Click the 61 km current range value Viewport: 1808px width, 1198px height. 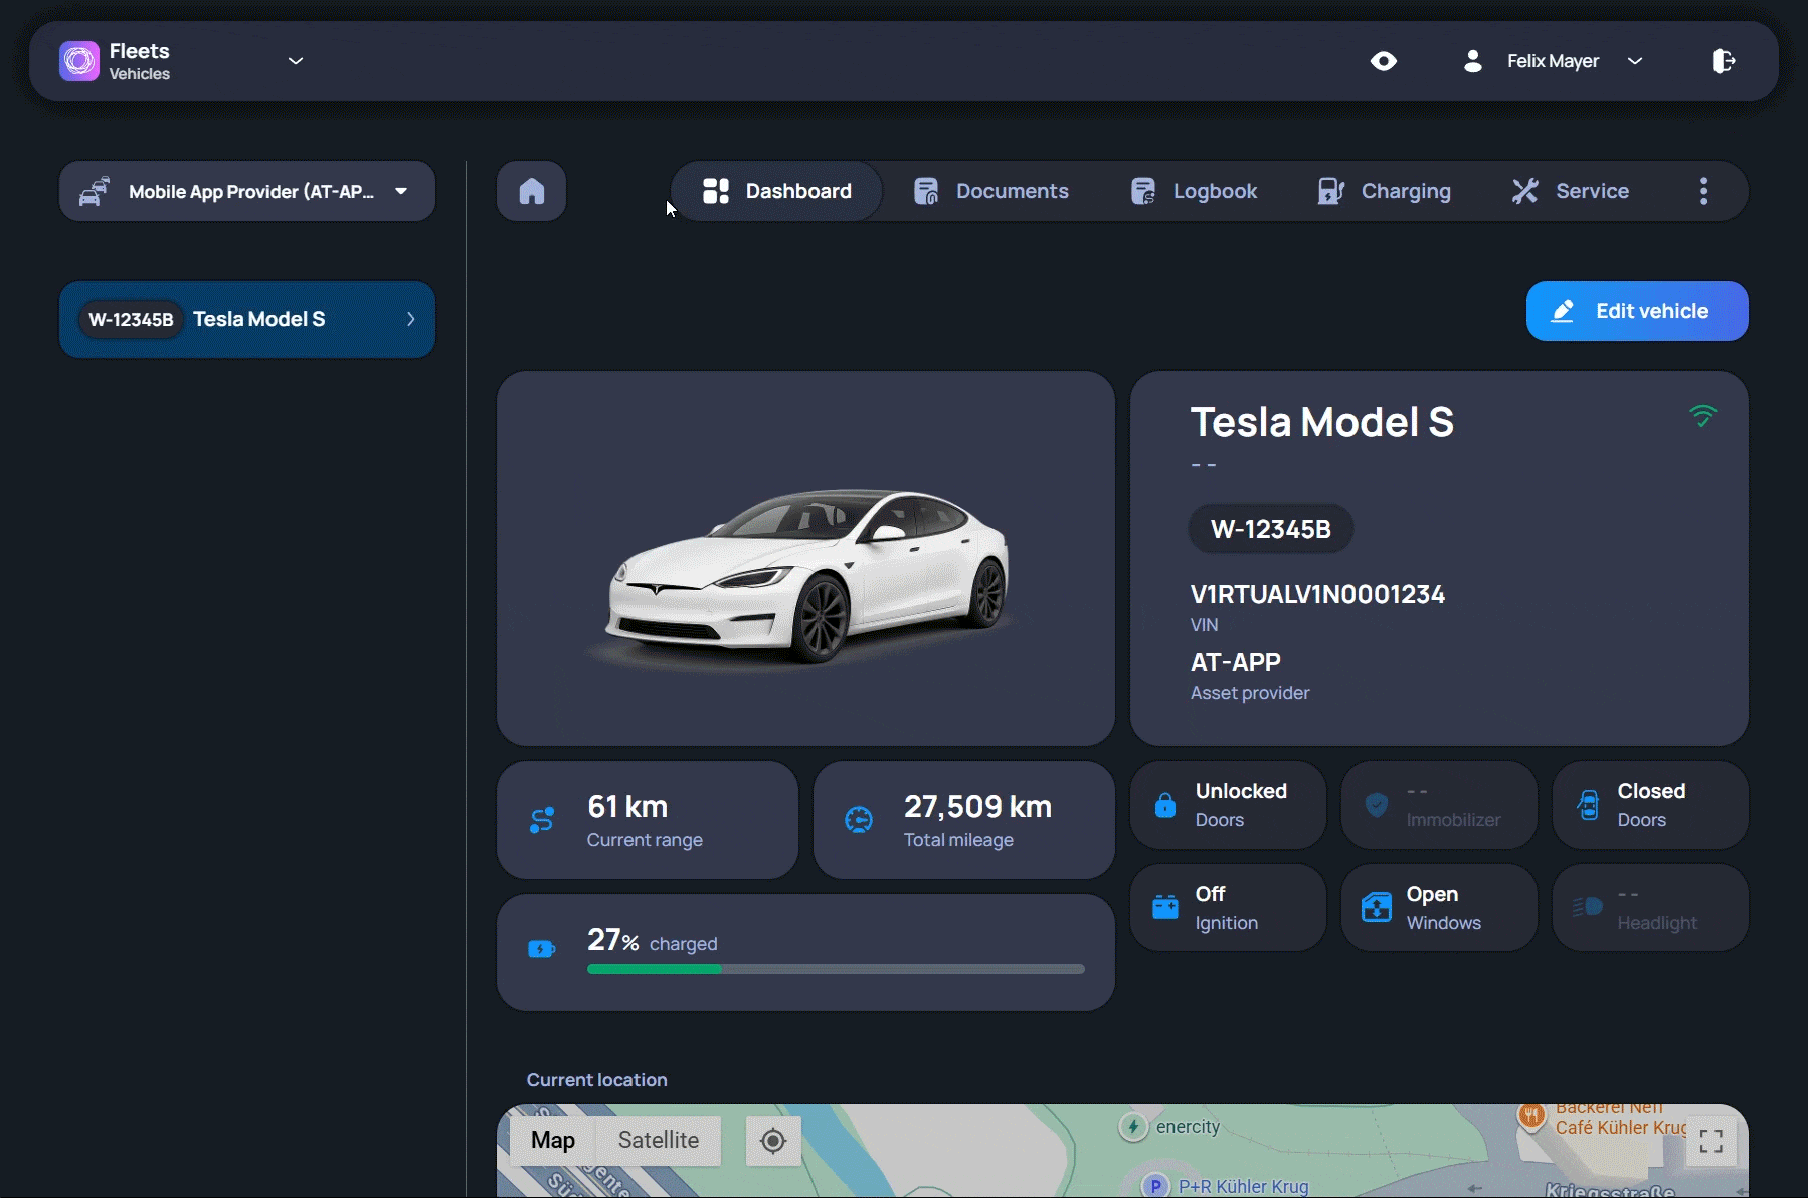[x=628, y=806]
